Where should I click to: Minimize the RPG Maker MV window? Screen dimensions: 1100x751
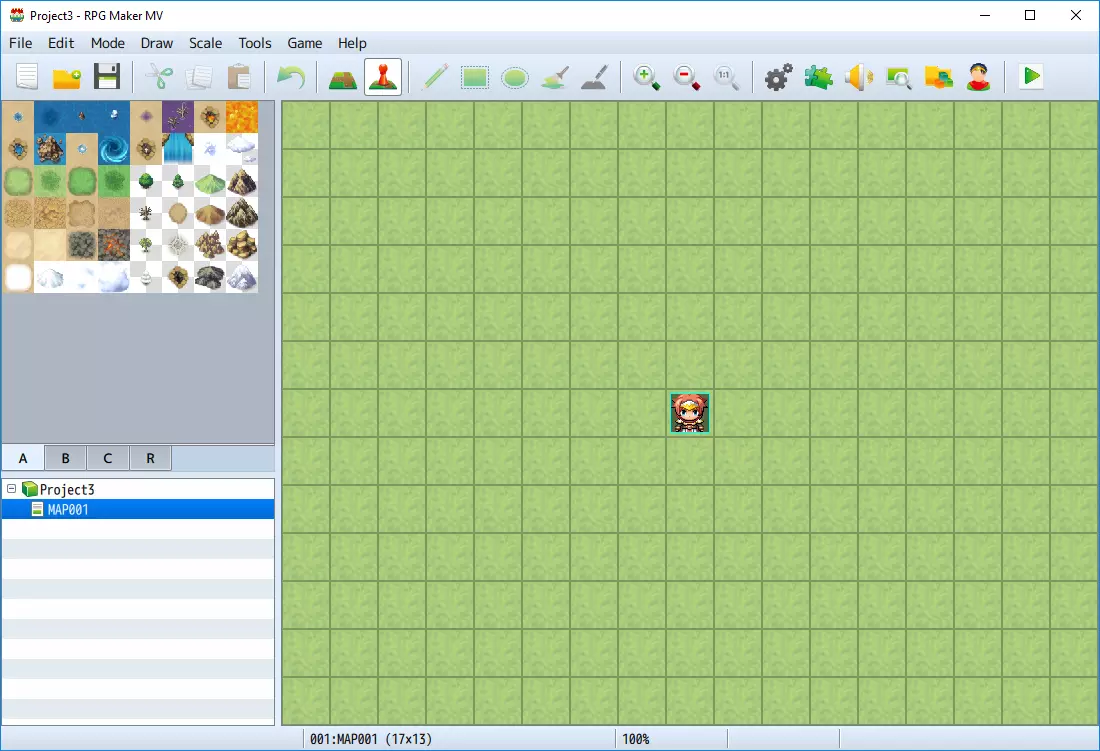pyautogui.click(x=985, y=15)
